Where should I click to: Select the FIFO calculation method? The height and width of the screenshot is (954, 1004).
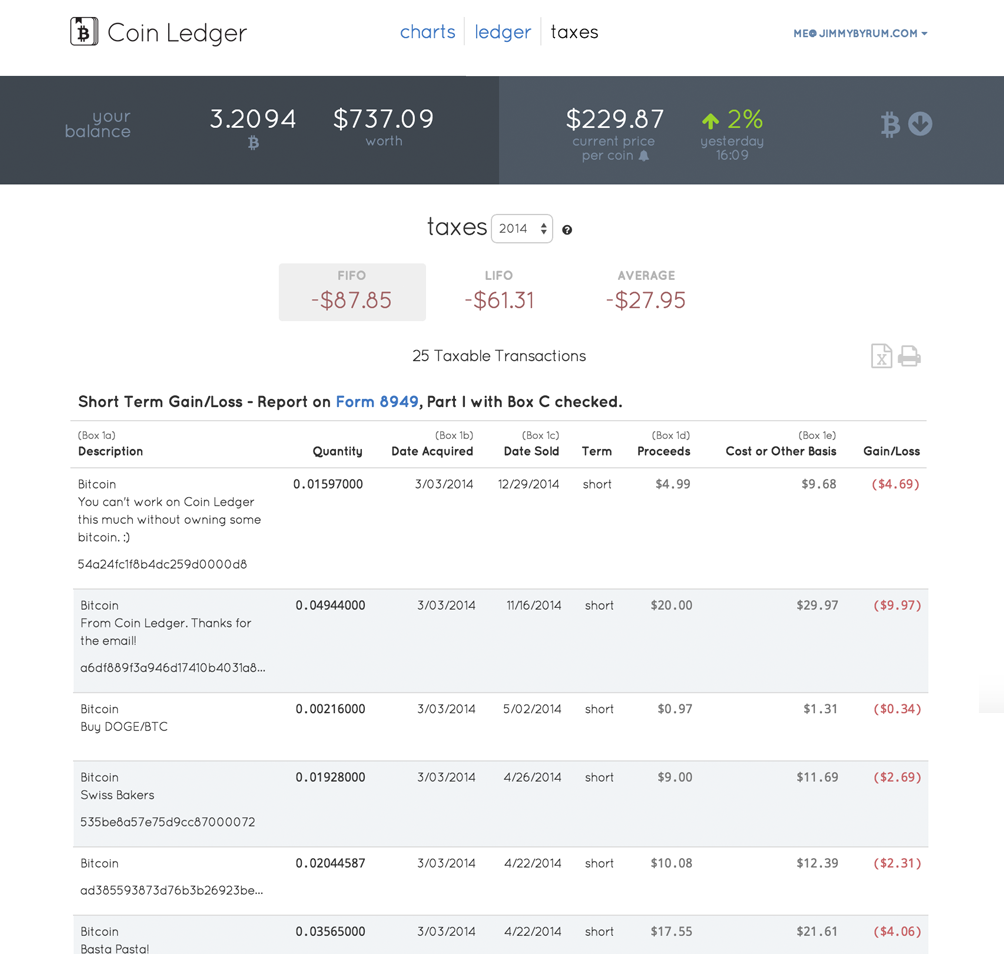click(x=352, y=292)
